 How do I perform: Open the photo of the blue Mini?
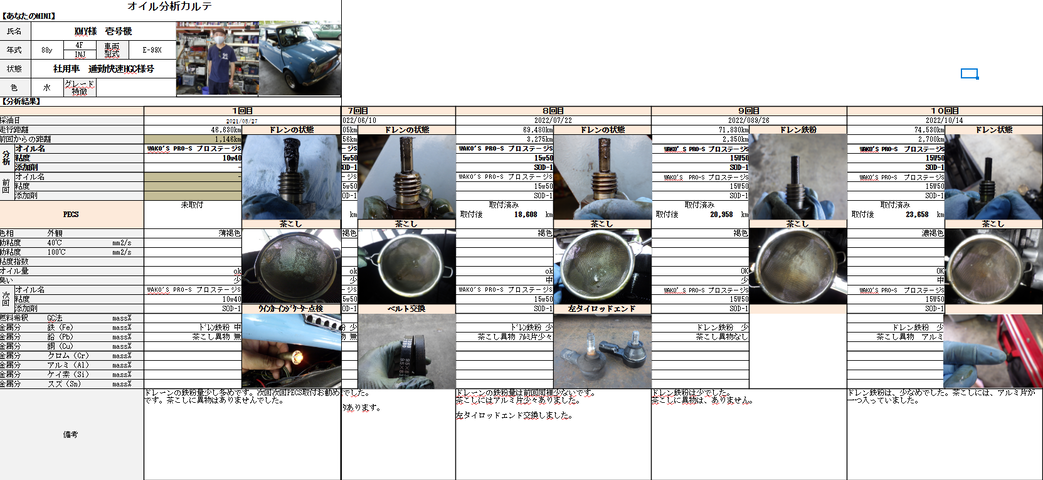pyautogui.click(x=299, y=59)
